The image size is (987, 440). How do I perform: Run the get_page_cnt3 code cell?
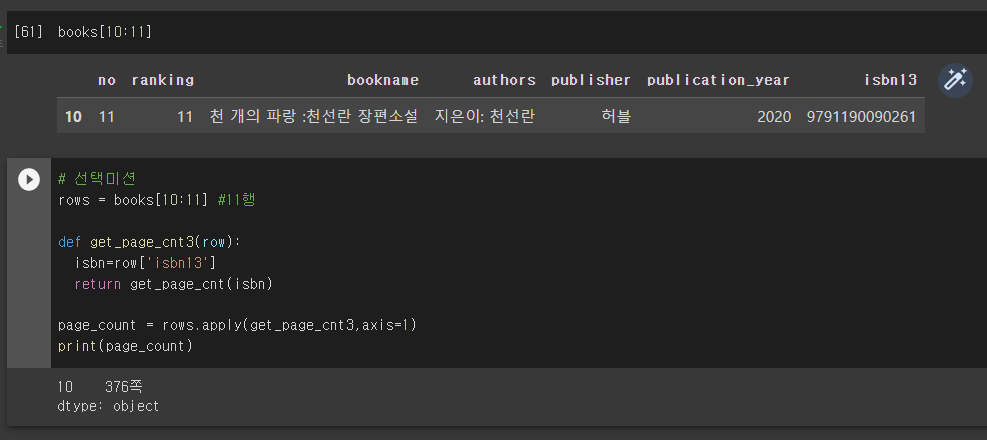coord(28,179)
